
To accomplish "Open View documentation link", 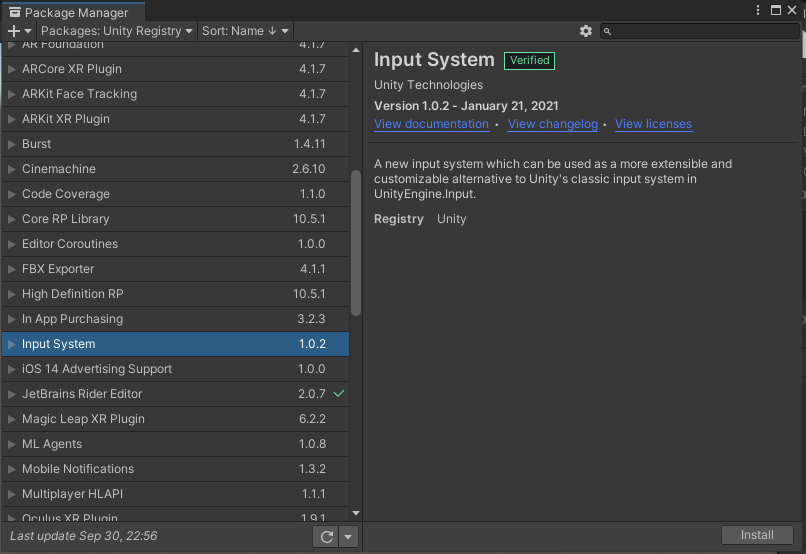I will tap(431, 124).
